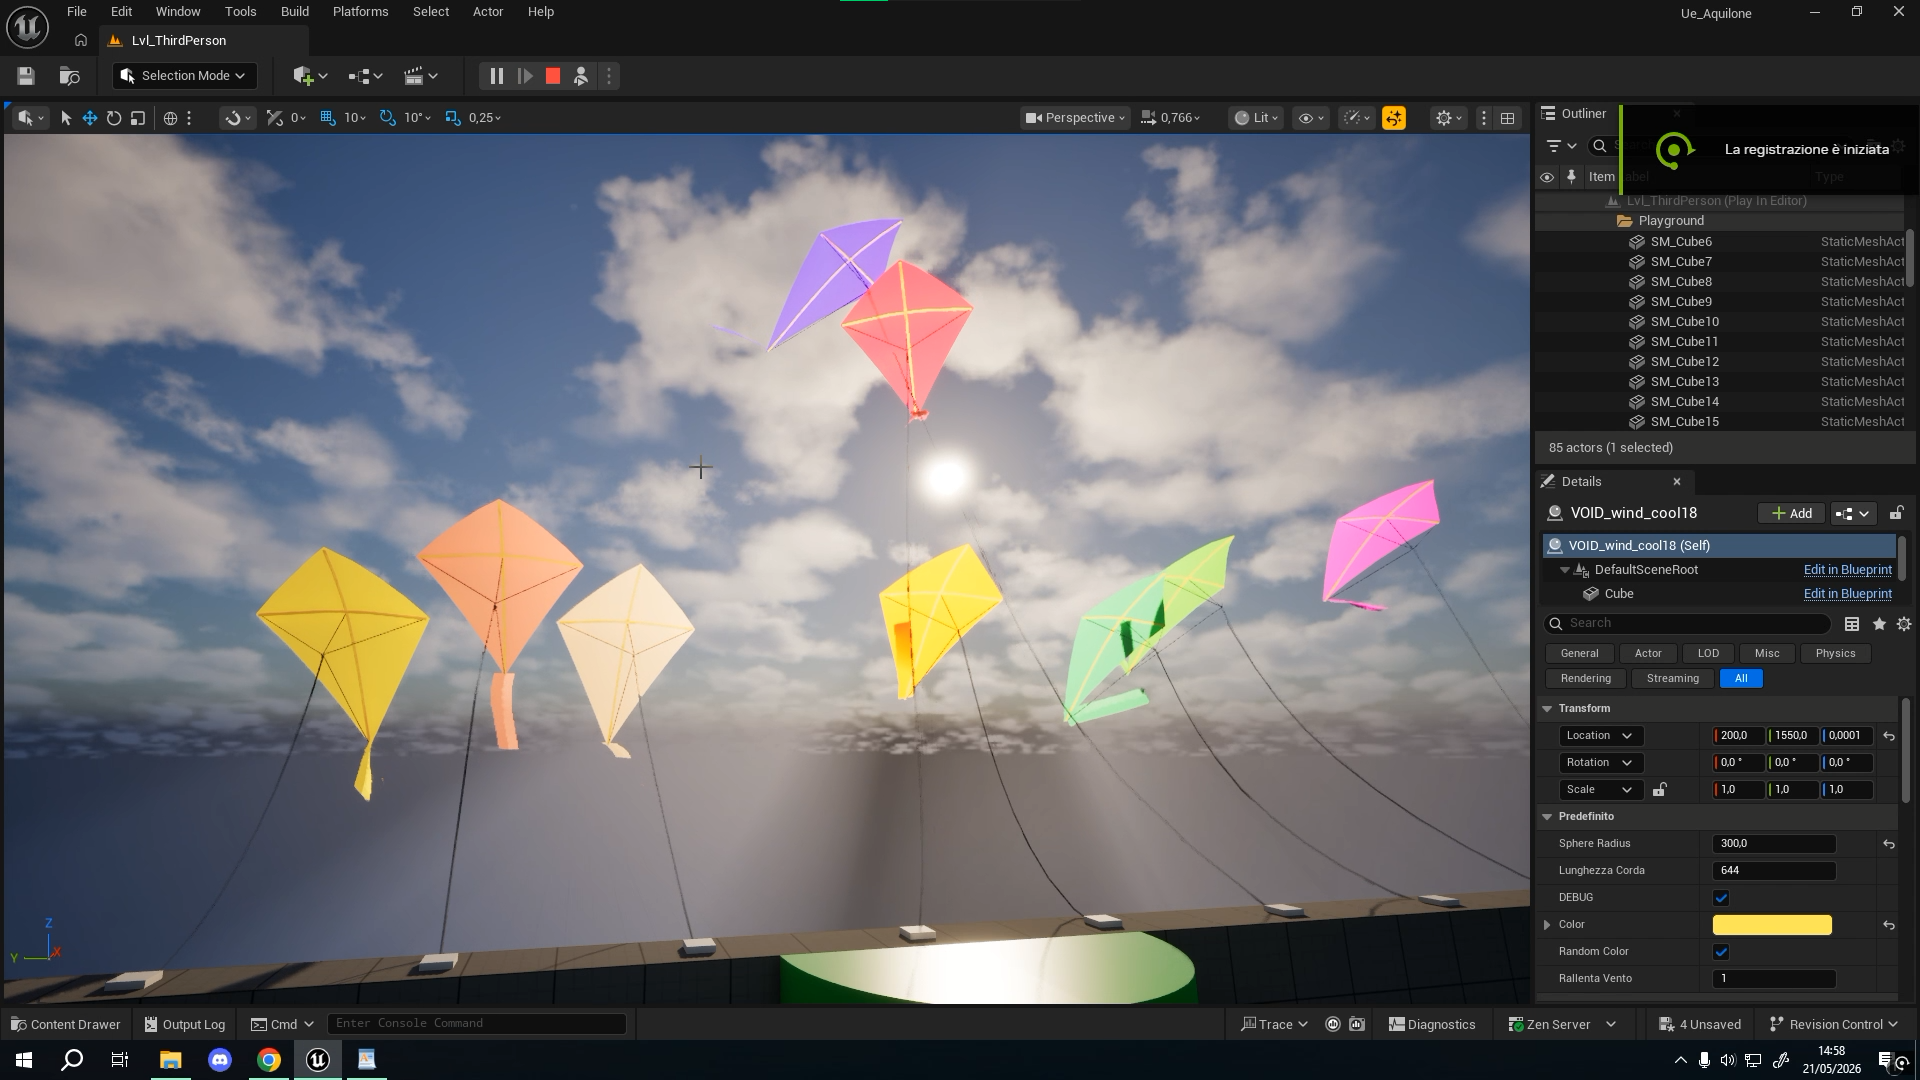Open the yellow Color swatch picker
This screenshot has height=1080, width=1920.
pyautogui.click(x=1772, y=925)
